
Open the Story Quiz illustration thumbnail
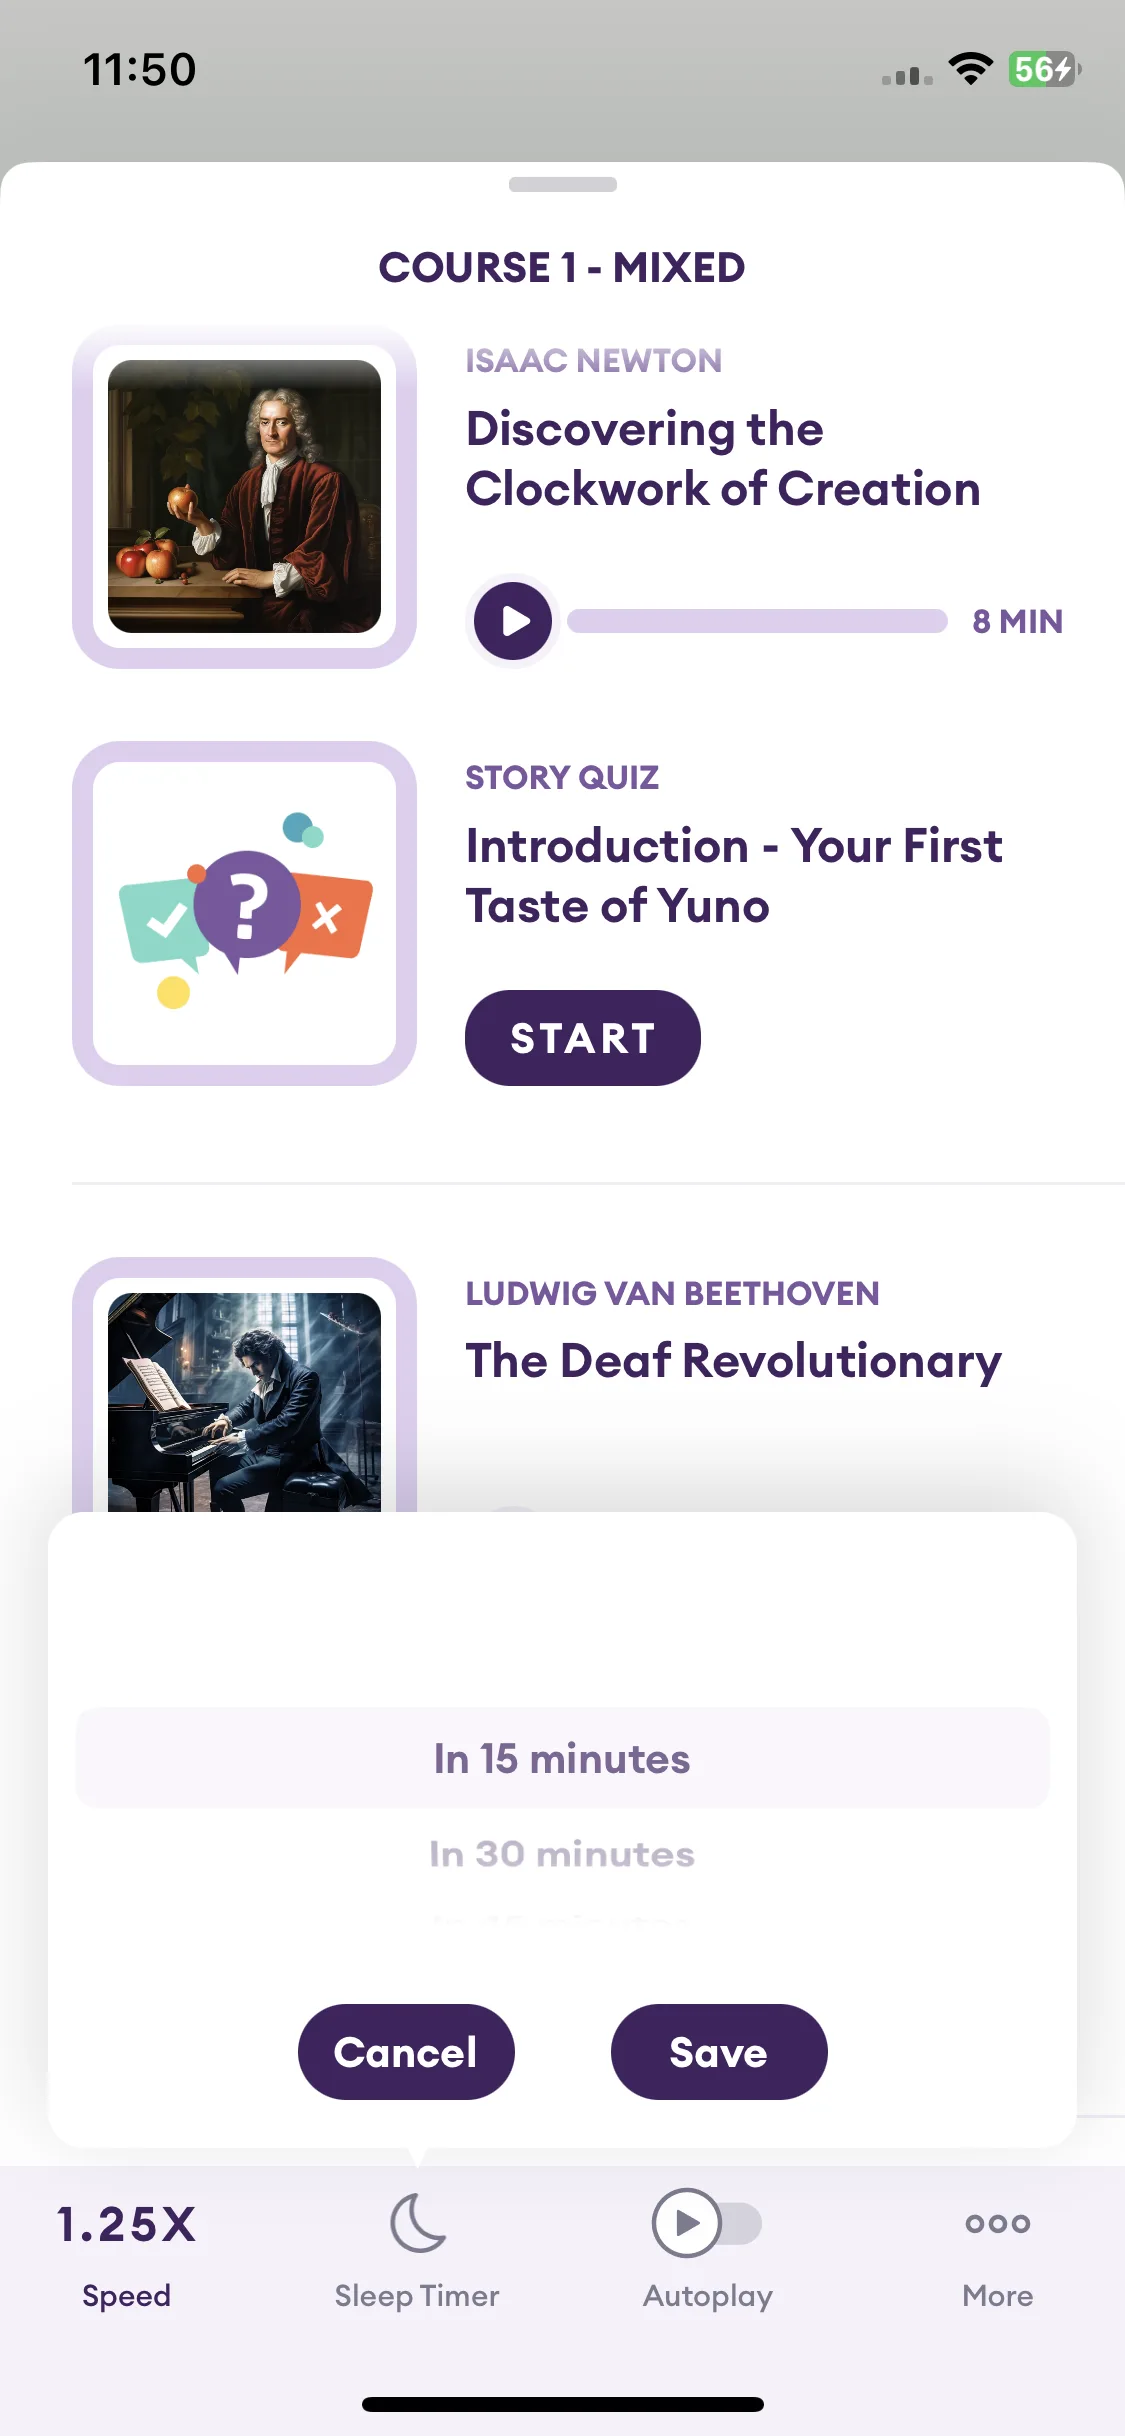[244, 913]
